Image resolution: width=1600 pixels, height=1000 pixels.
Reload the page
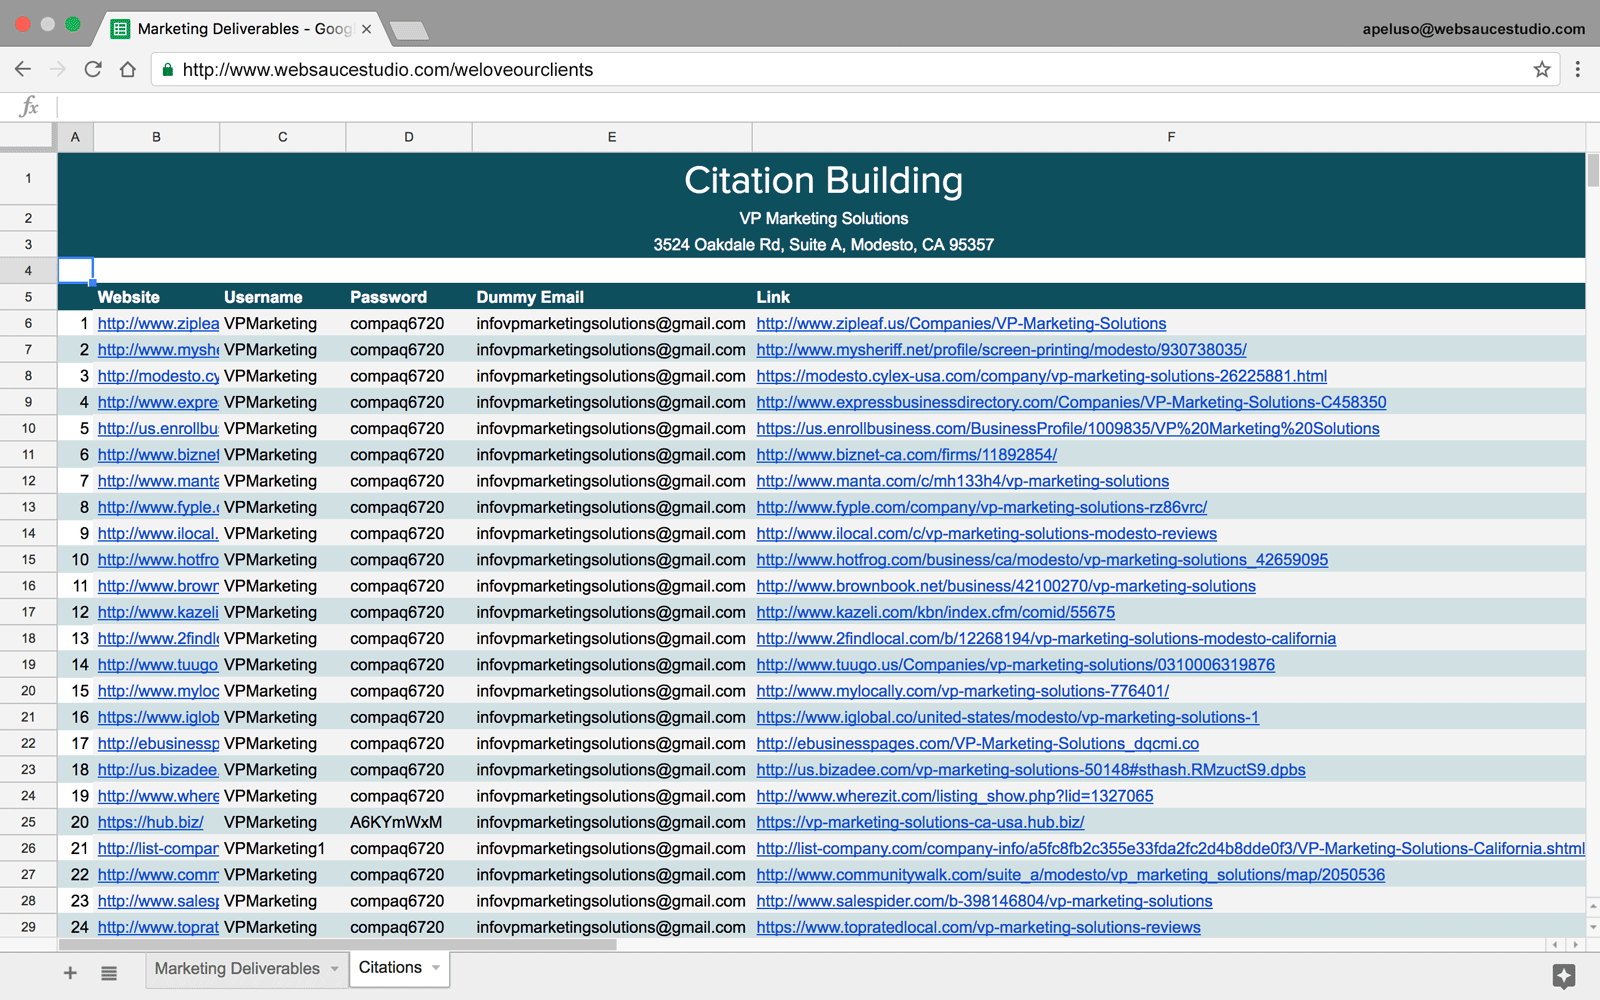tap(93, 69)
